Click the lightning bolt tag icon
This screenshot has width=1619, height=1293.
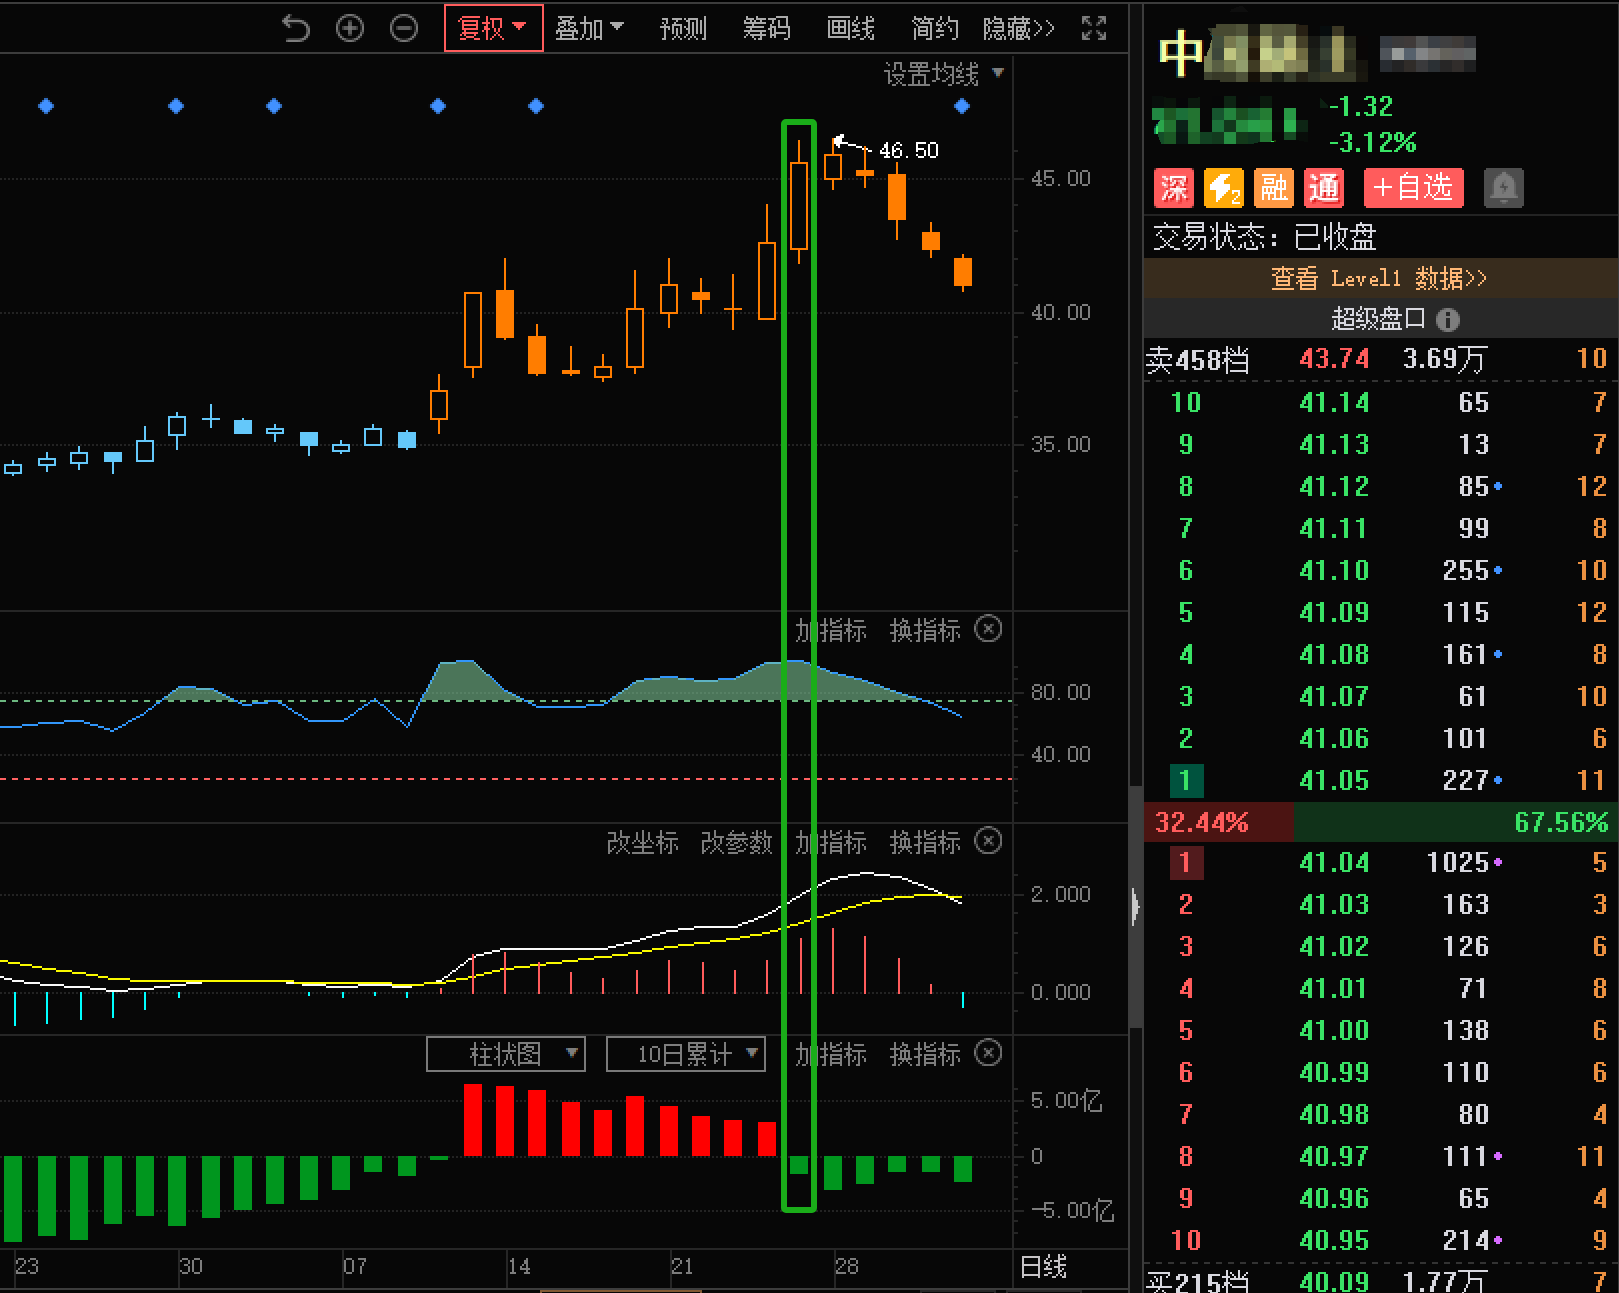pyautogui.click(x=1223, y=188)
